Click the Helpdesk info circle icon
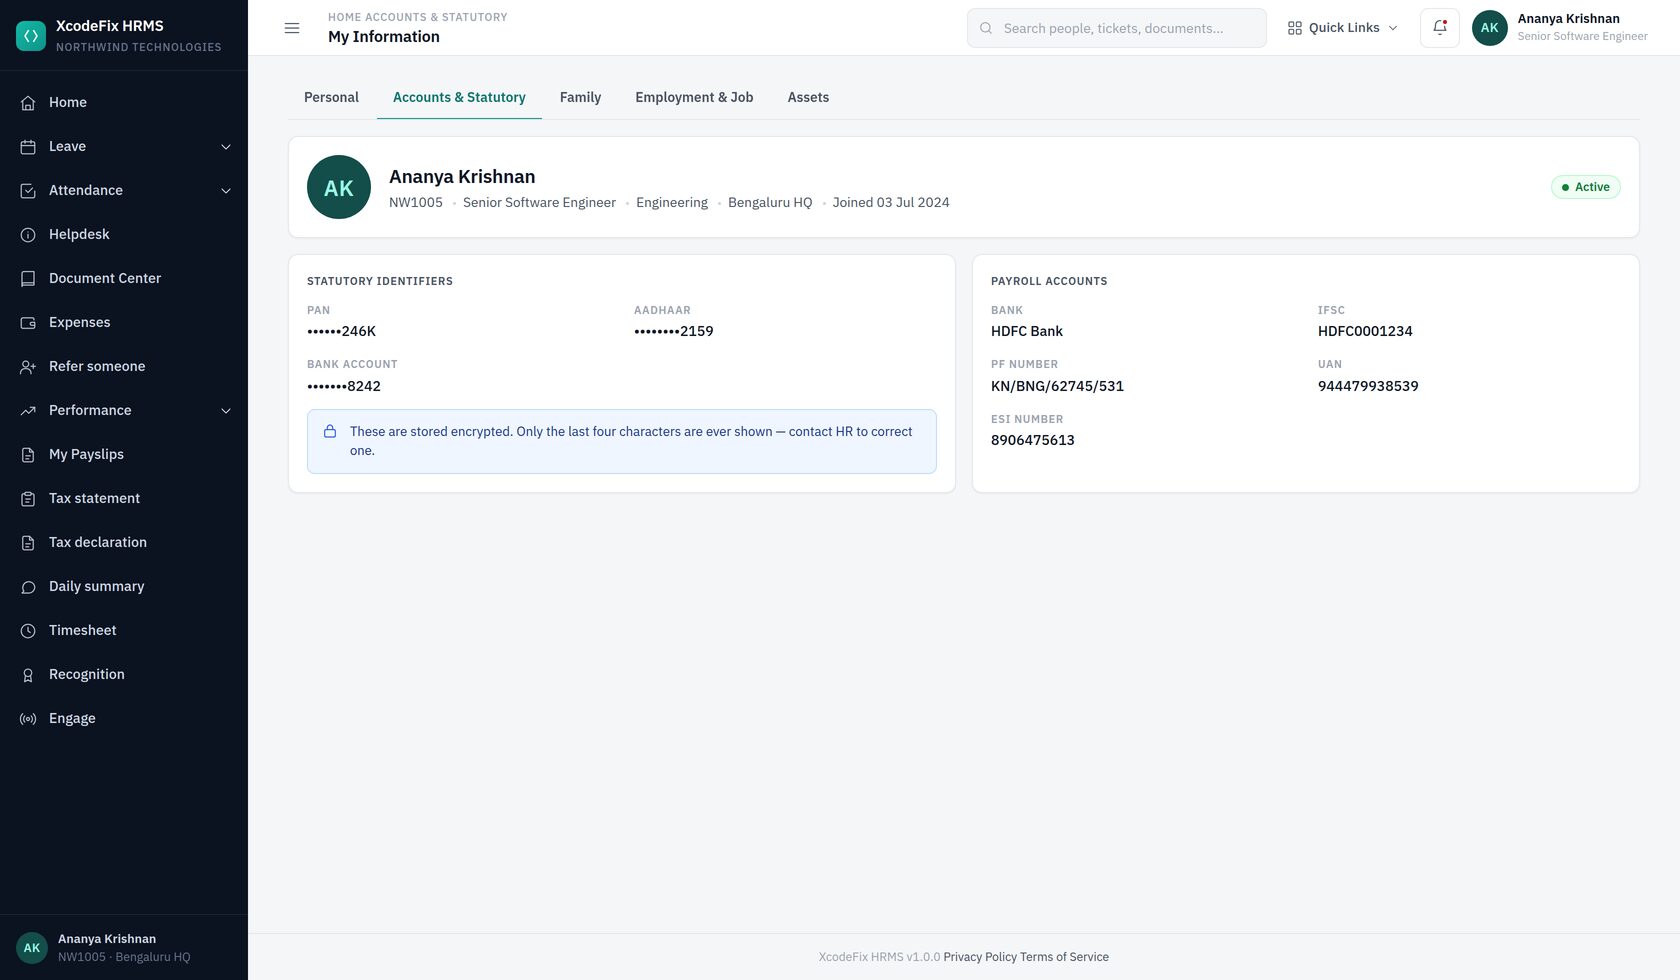 pos(28,235)
